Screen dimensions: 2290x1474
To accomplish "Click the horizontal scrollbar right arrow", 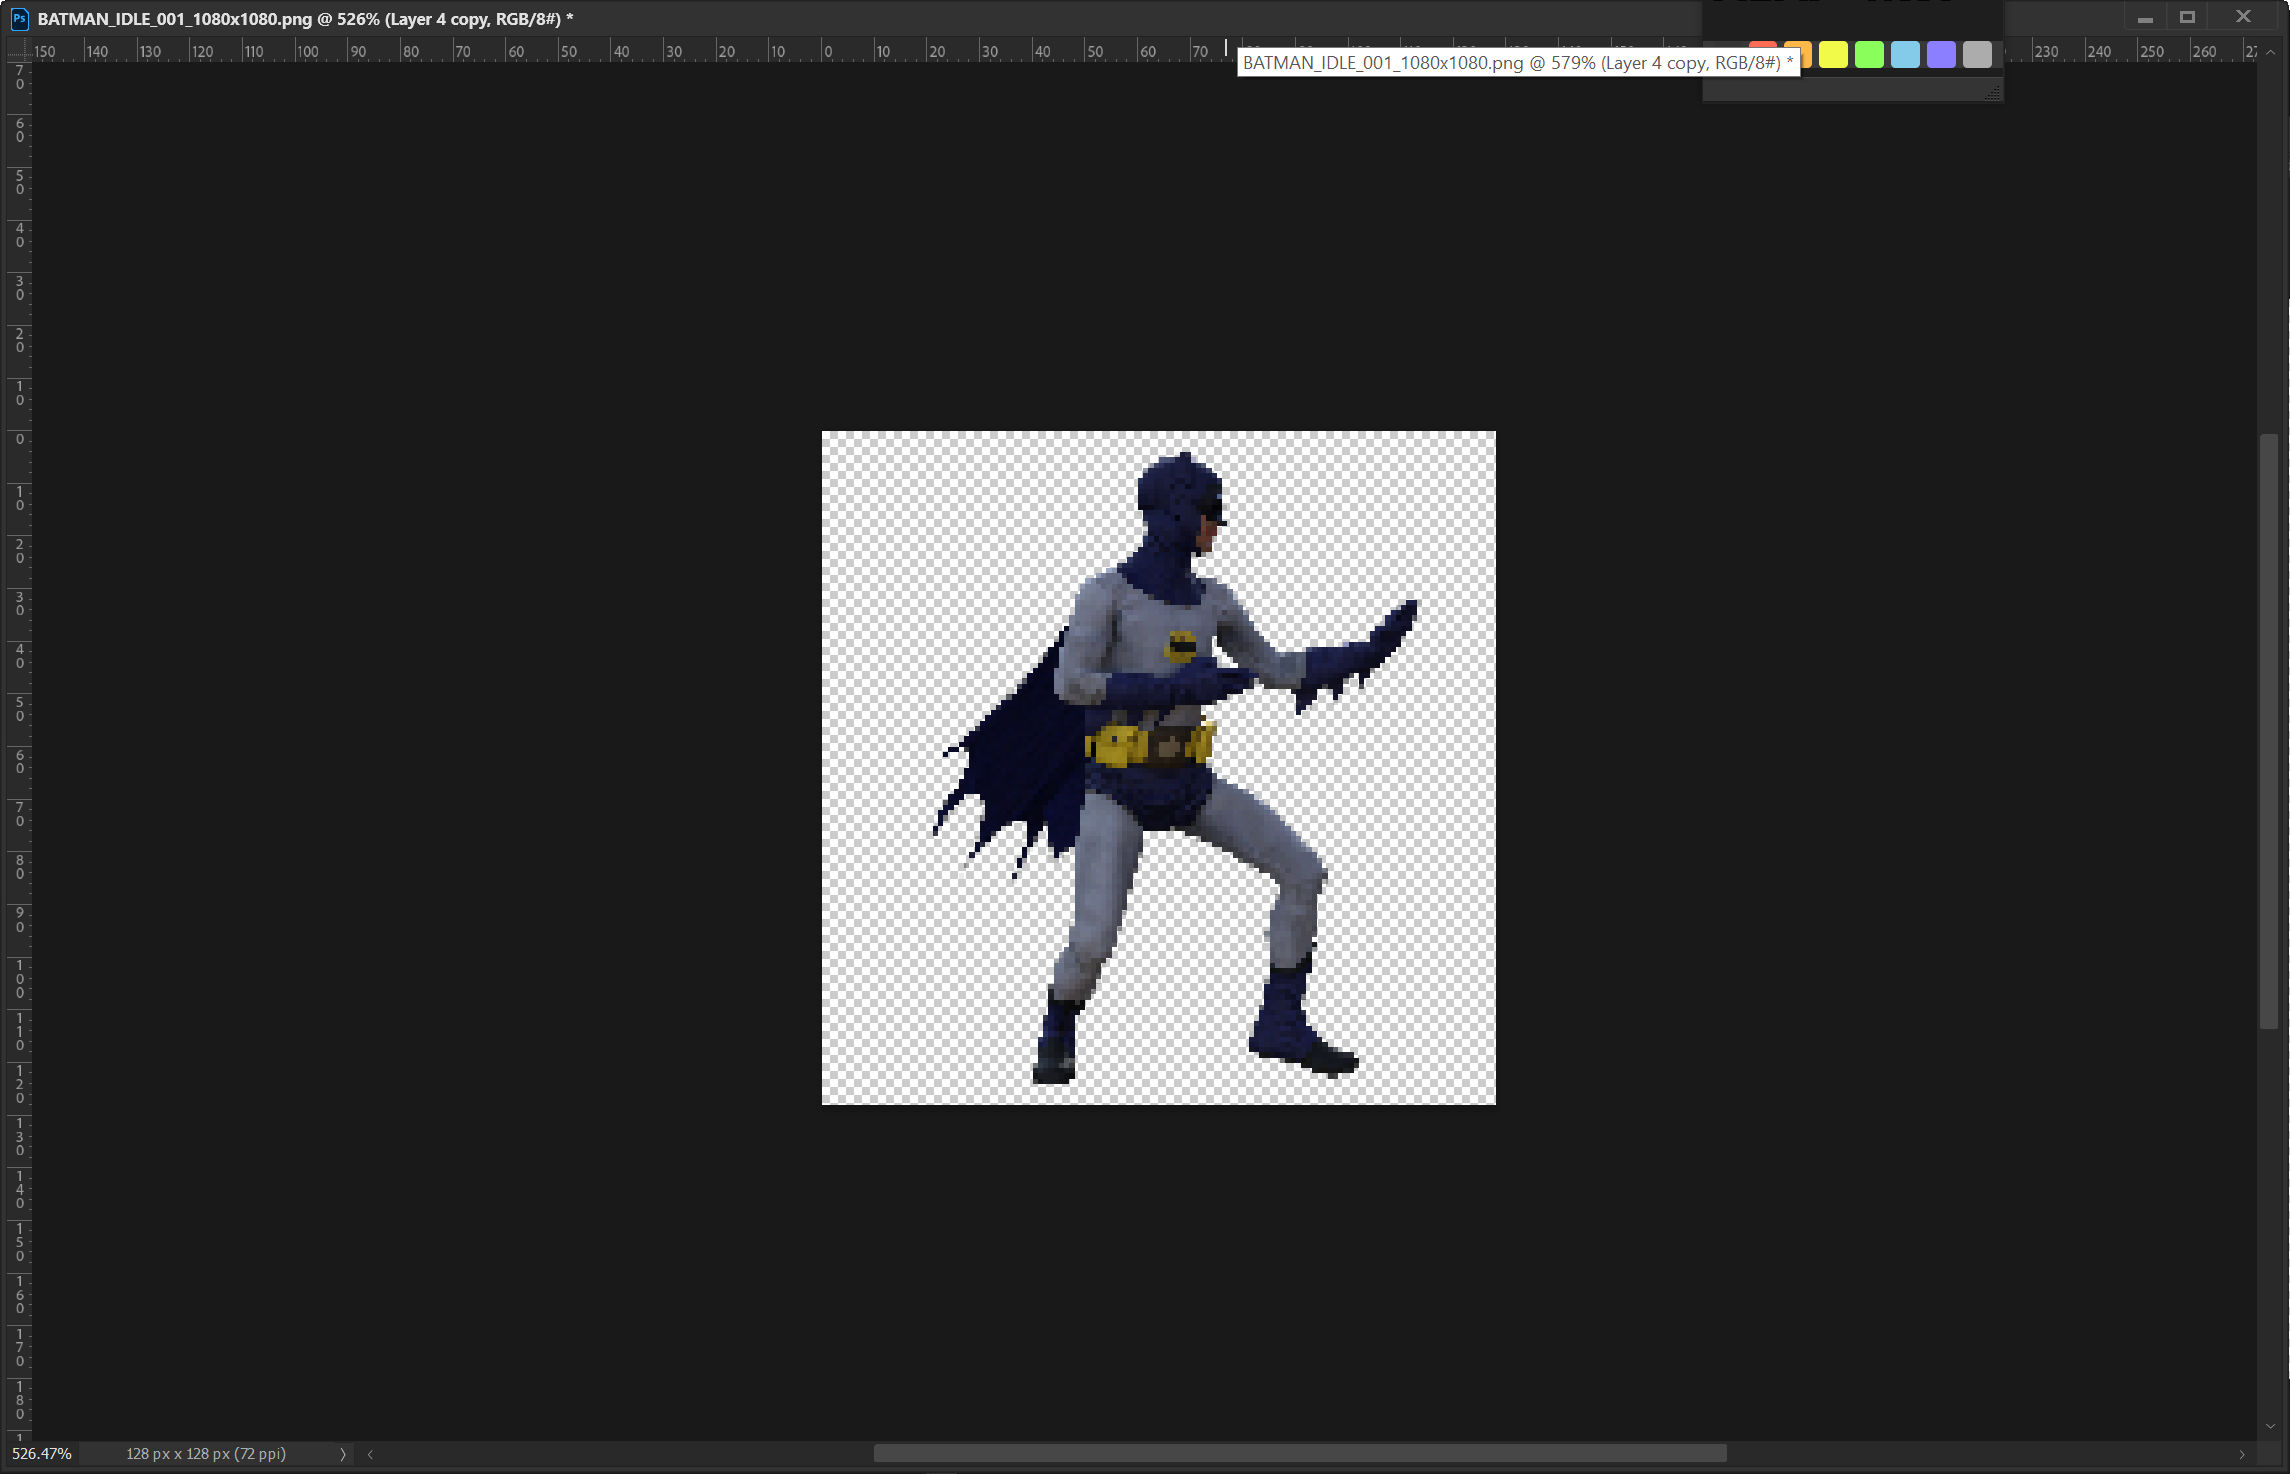I will click(x=2241, y=1454).
